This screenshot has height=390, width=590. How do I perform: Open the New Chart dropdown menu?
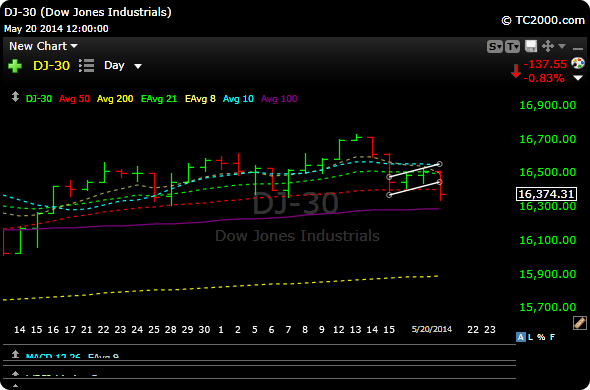pos(43,46)
